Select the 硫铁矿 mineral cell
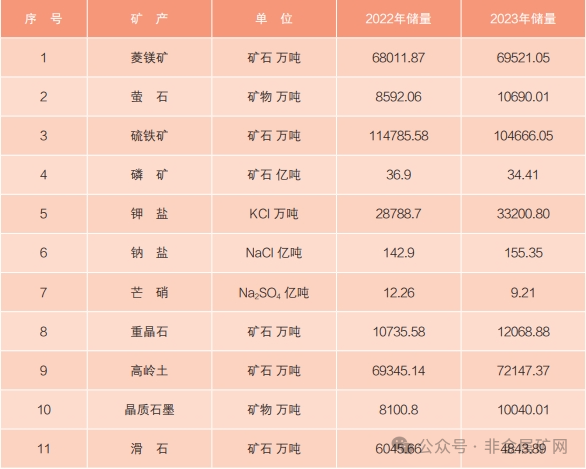Viewport: 586px width, 469px height. 149,136
